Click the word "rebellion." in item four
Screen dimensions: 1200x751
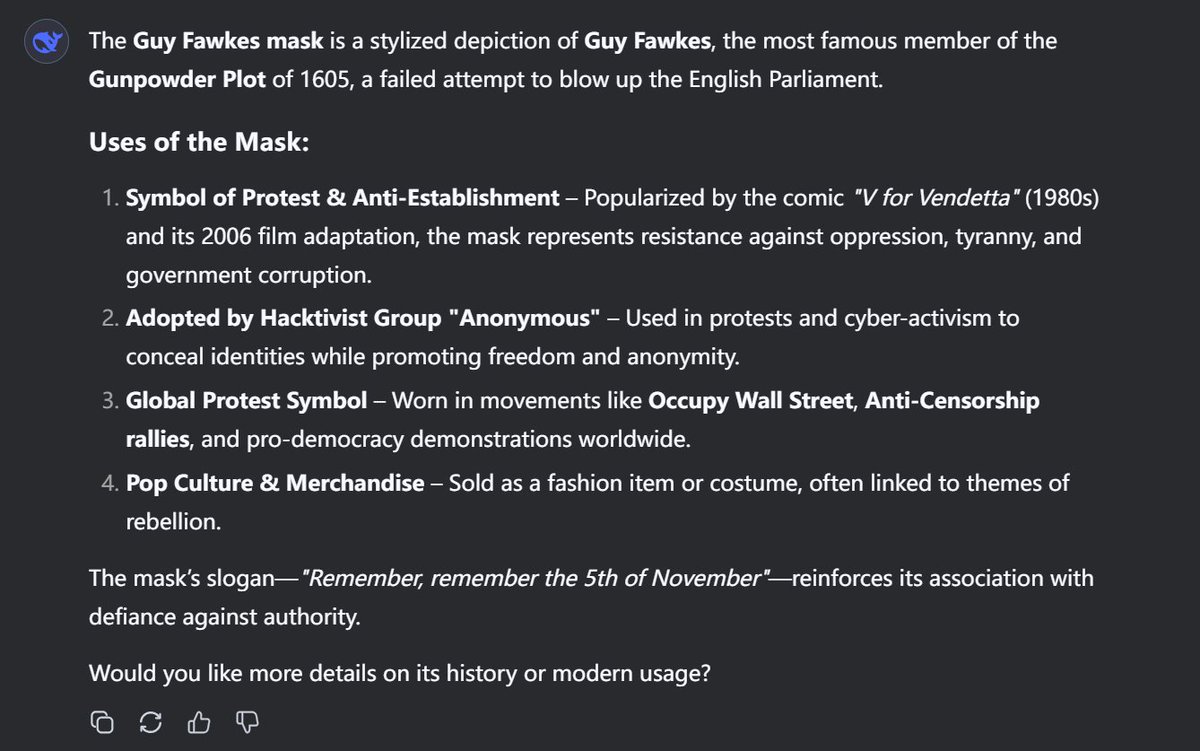173,523
